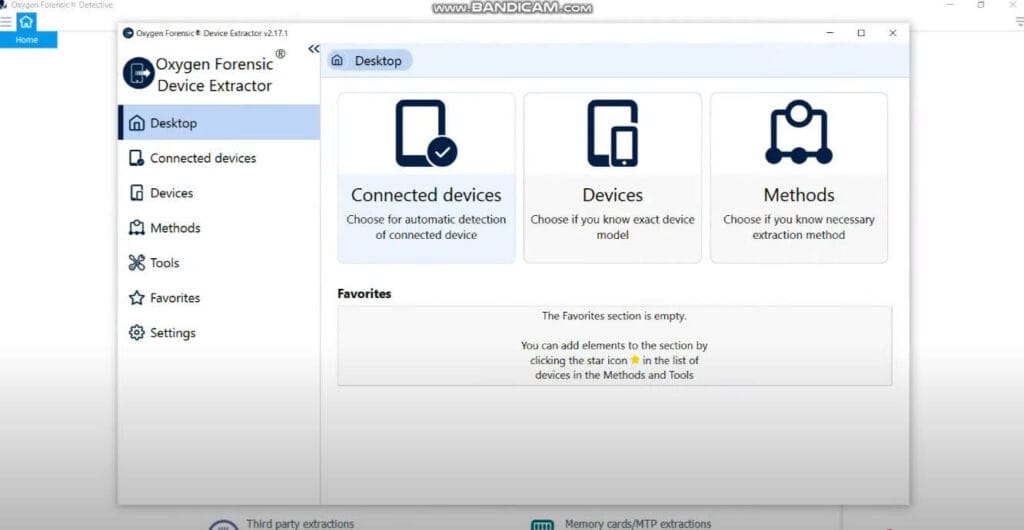
Task: Open Tools in the sidebar
Action: click(219, 263)
